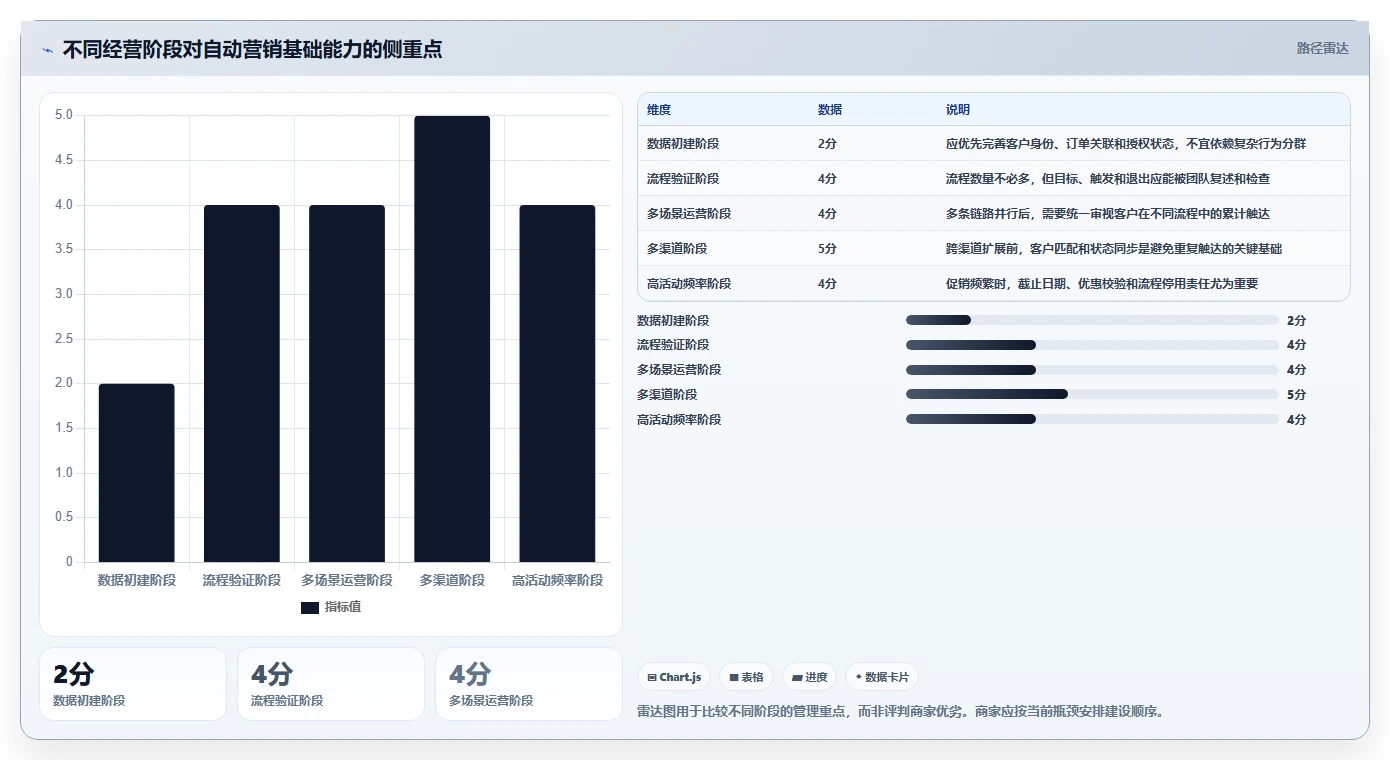Open the 2分 数据初建阶段 data card

tap(133, 684)
